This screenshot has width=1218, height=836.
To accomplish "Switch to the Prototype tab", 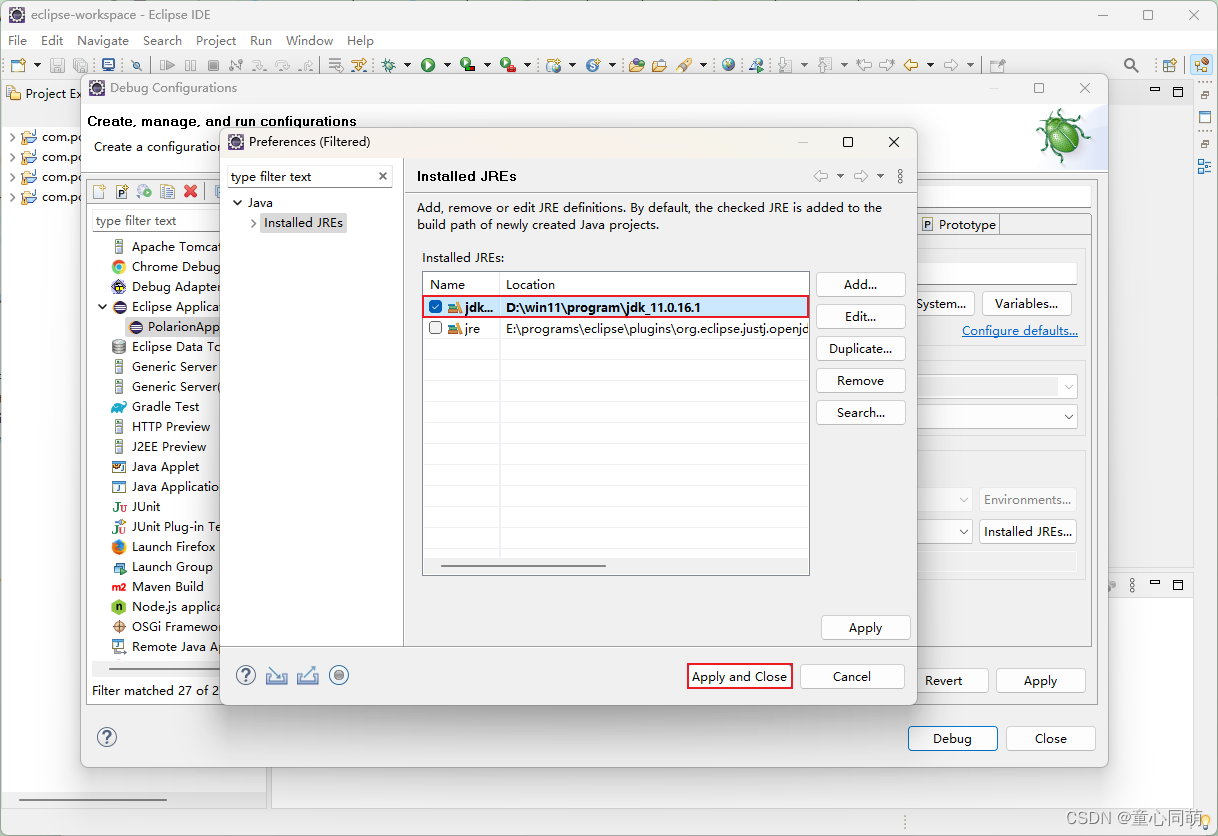I will click(x=959, y=225).
